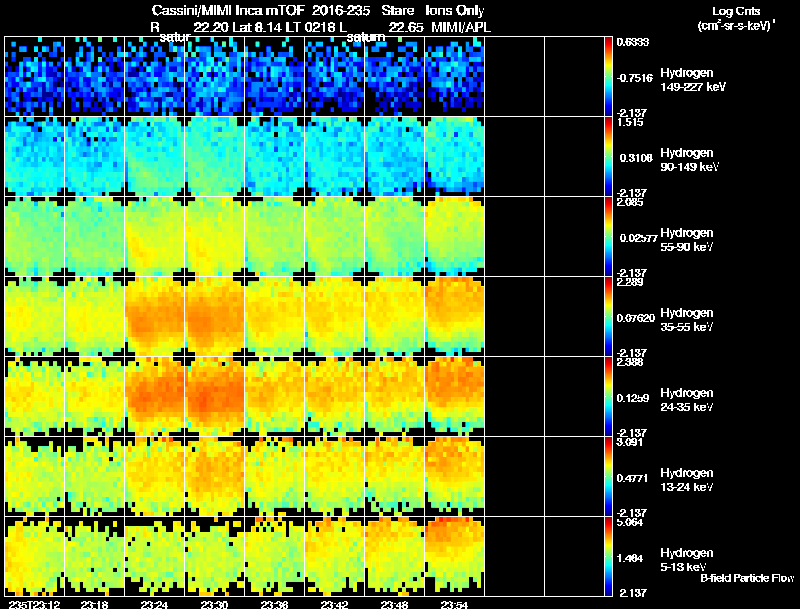Select the 23:54 panel in the 149-227 keV row
800x609 pixels.
click(455, 77)
